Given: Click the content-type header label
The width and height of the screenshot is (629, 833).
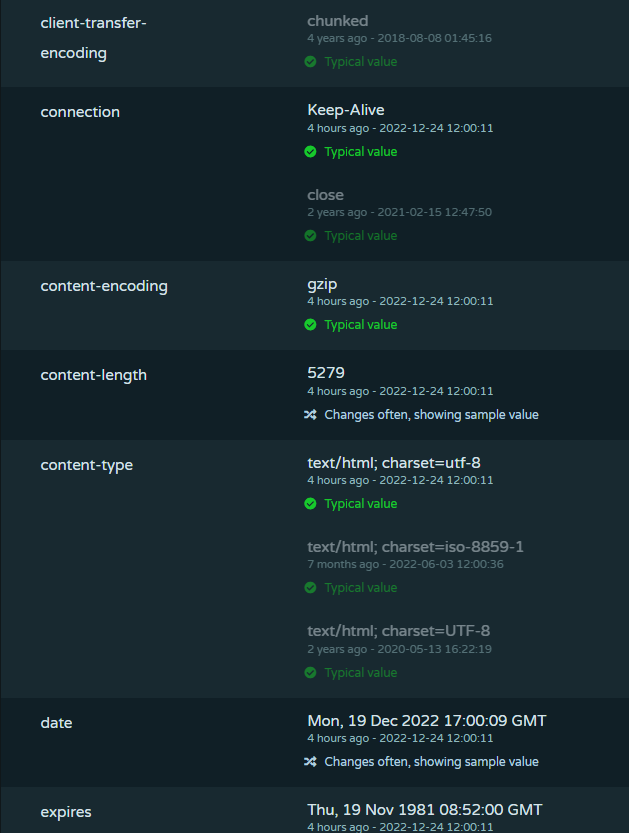Looking at the screenshot, I should tap(87, 465).
